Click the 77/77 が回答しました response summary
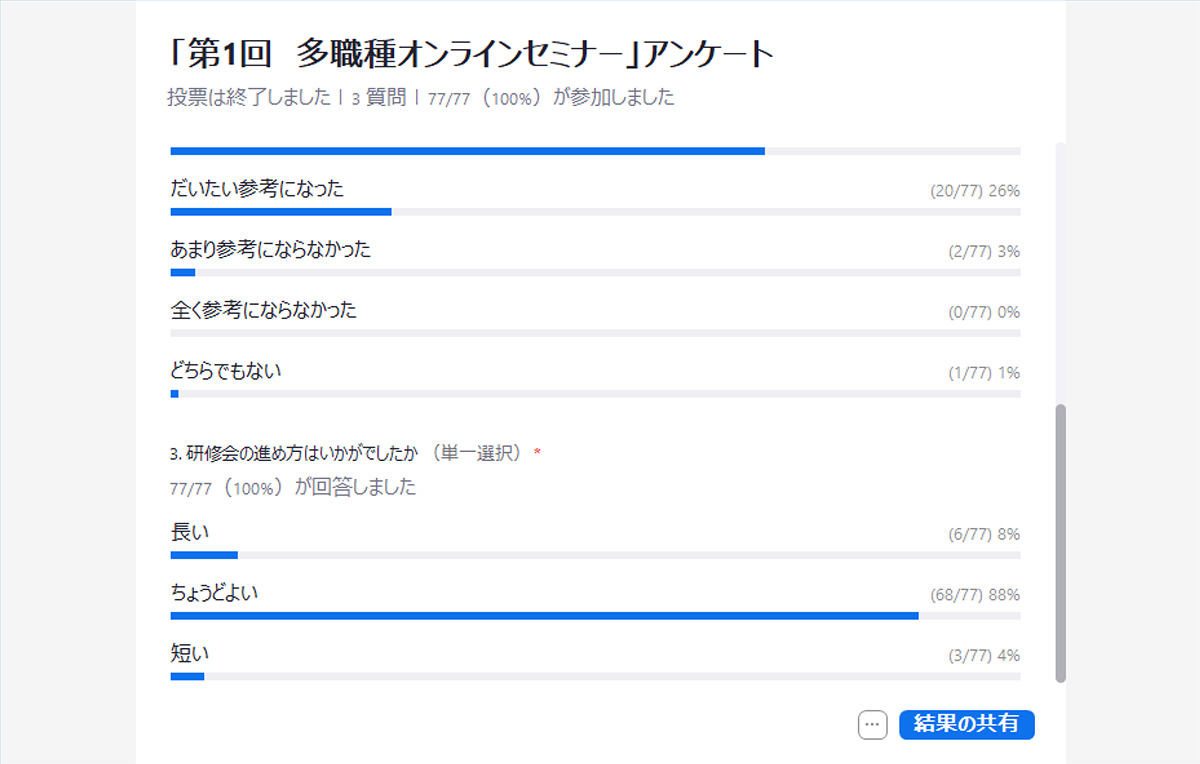Image resolution: width=1200 pixels, height=764 pixels. click(293, 488)
